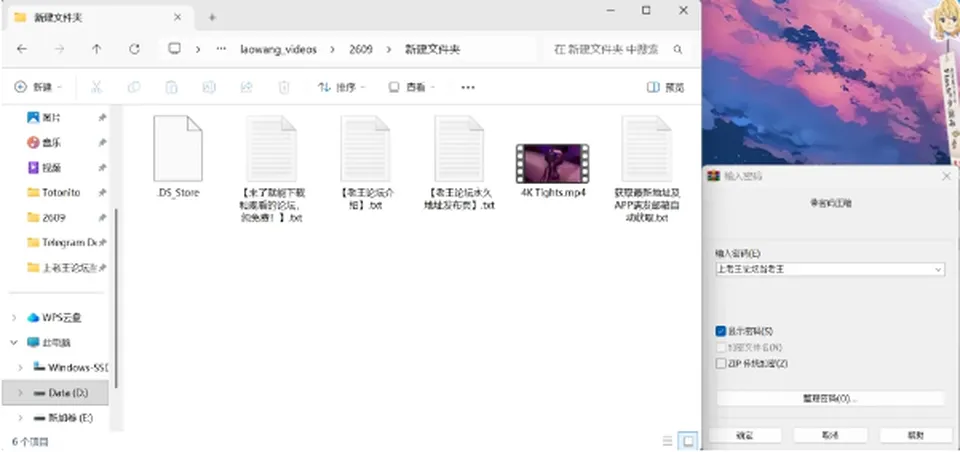Click the password input field
This screenshot has width=960, height=452.
pos(830,269)
